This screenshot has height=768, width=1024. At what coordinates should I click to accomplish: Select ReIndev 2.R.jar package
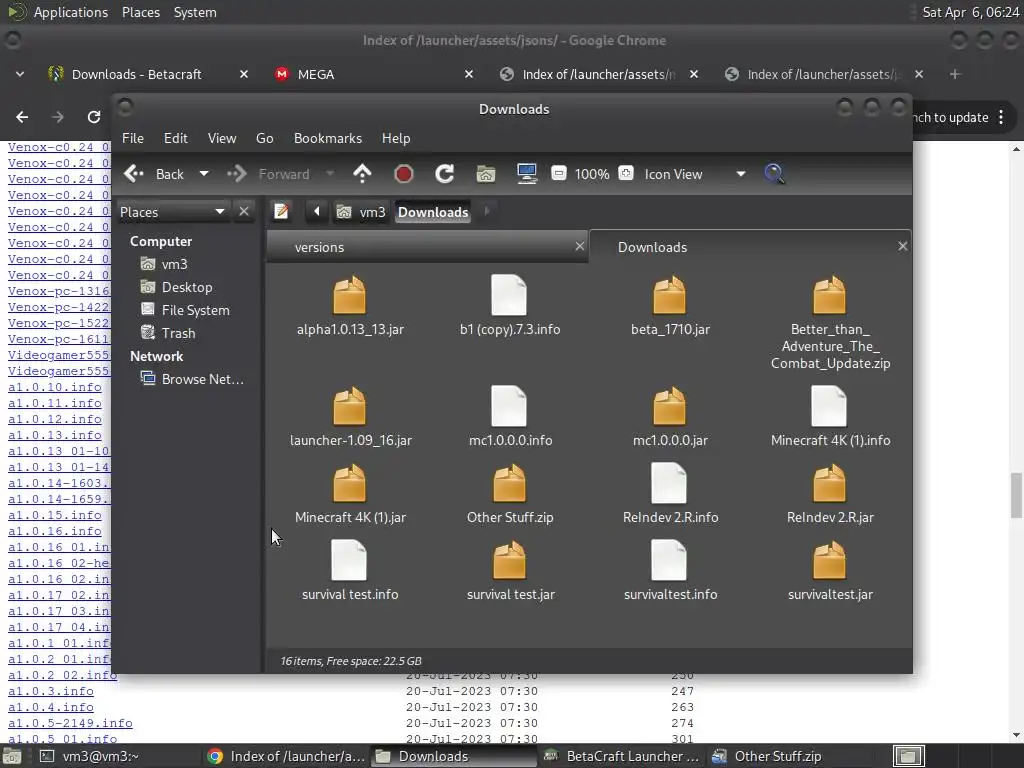(x=830, y=483)
